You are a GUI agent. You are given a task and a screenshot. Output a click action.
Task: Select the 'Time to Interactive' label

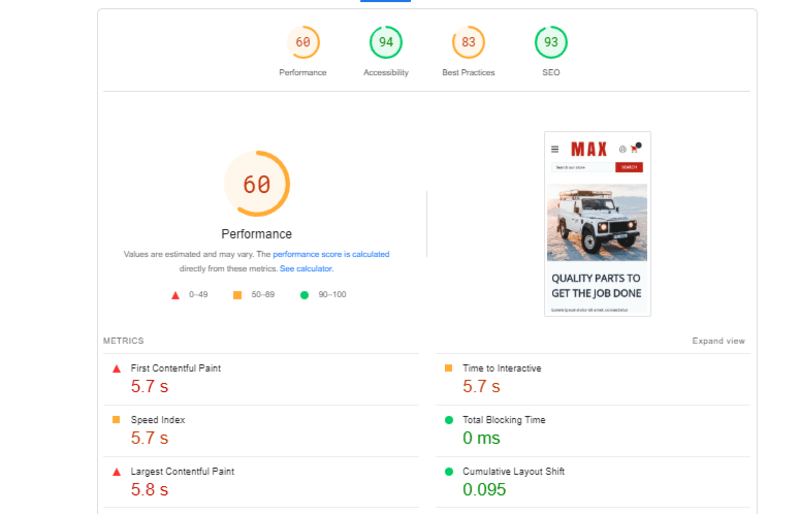[502, 368]
